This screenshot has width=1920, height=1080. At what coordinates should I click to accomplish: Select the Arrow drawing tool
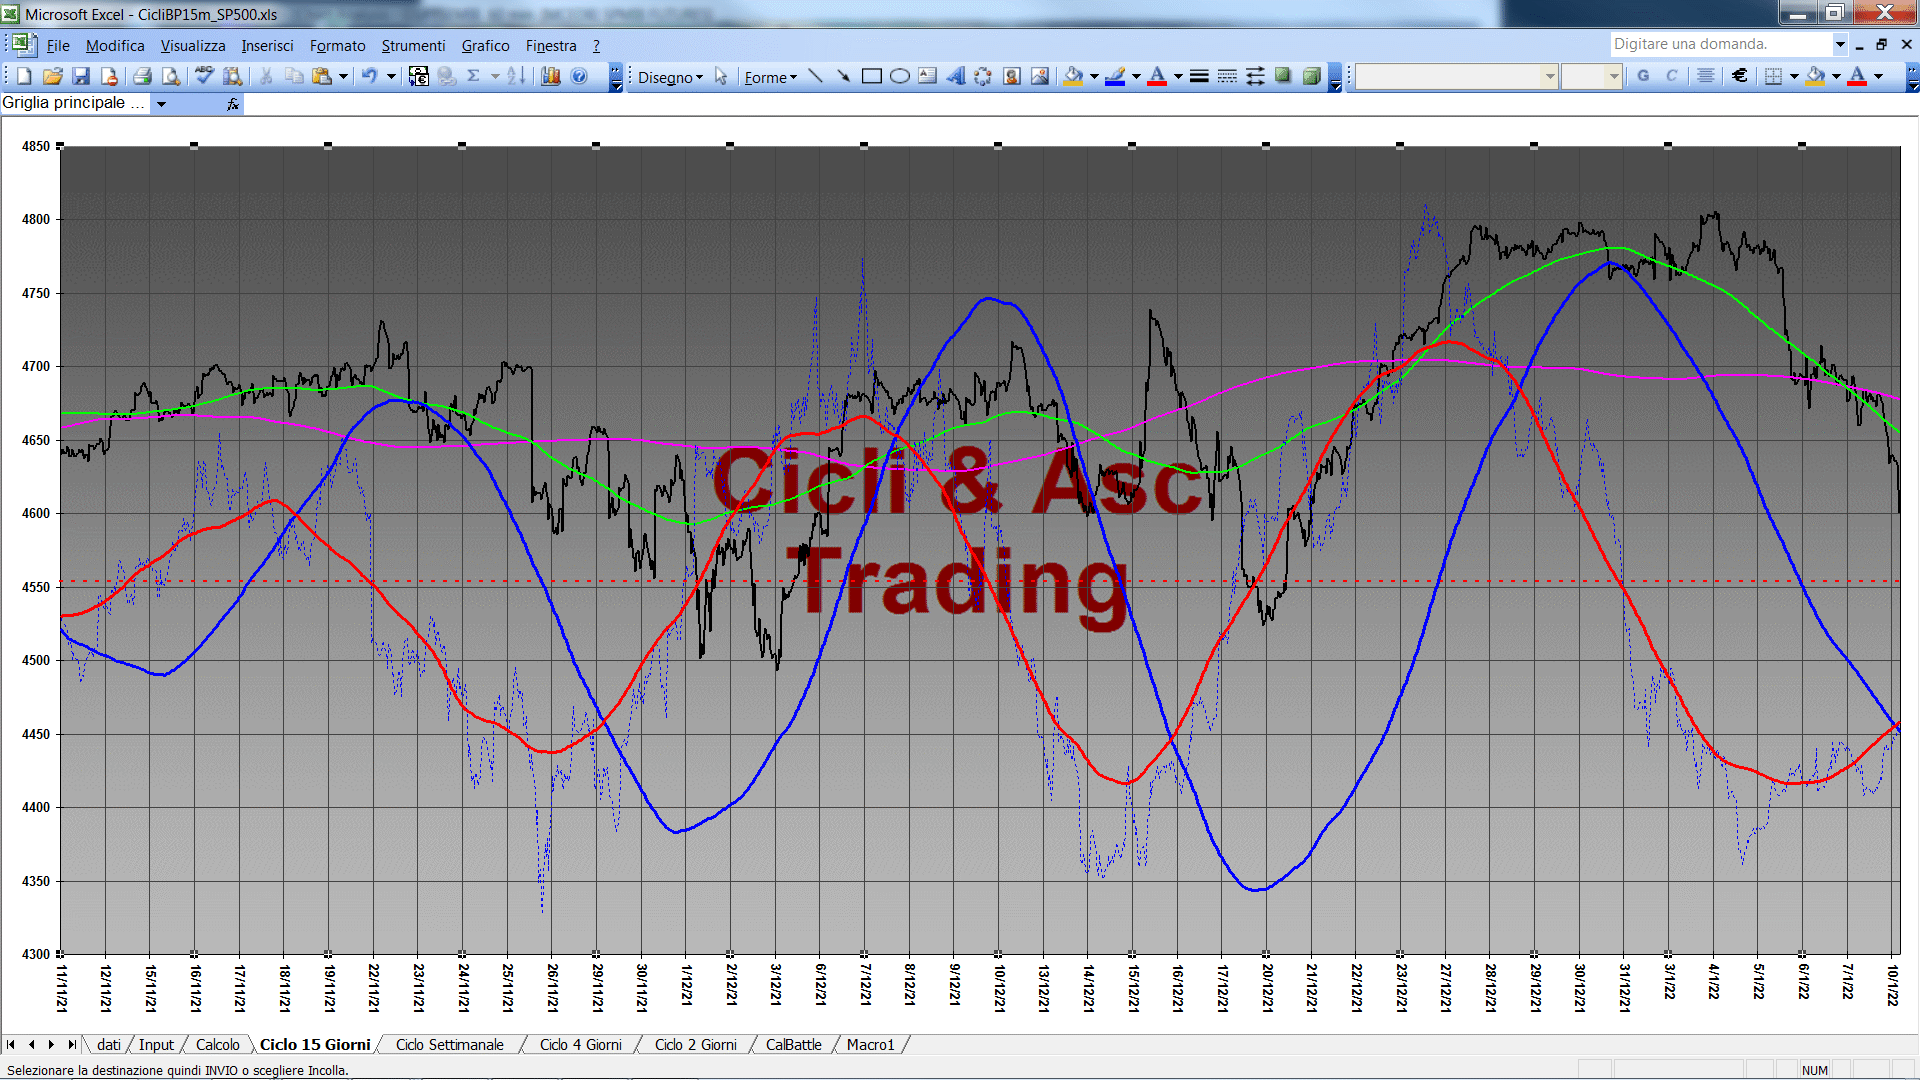click(x=843, y=76)
